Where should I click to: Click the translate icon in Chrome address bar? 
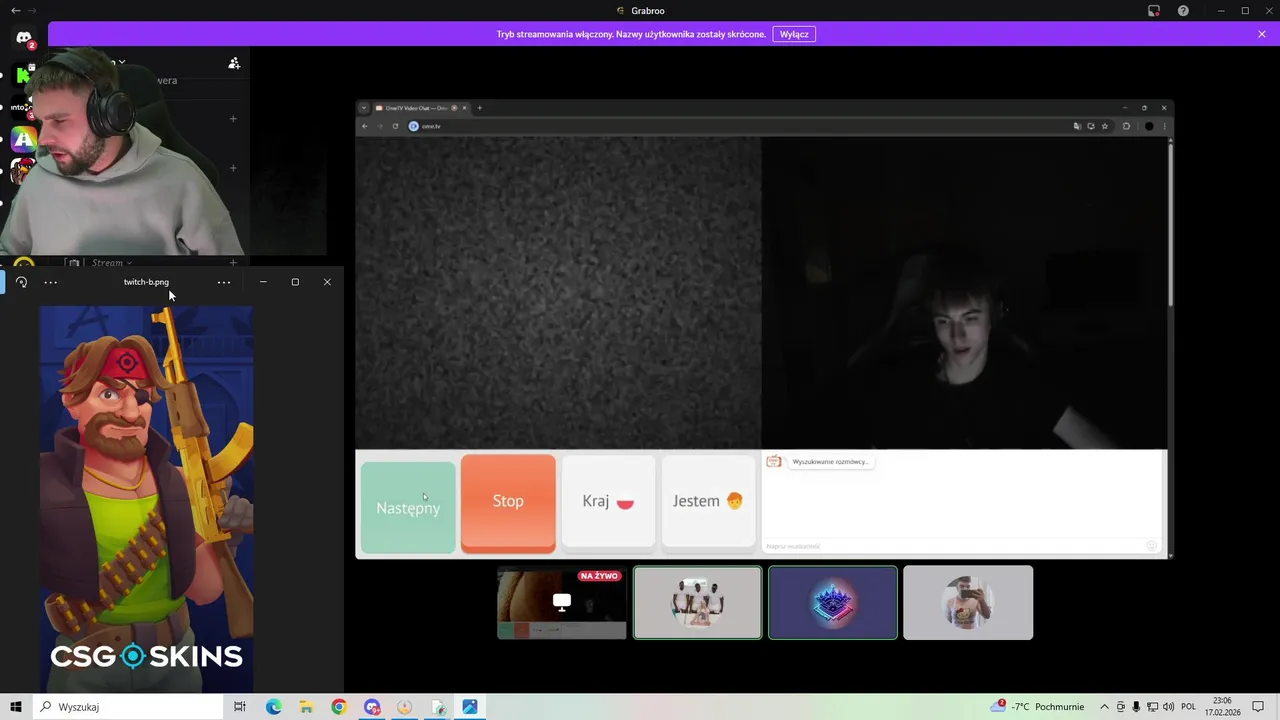pyautogui.click(x=1077, y=126)
